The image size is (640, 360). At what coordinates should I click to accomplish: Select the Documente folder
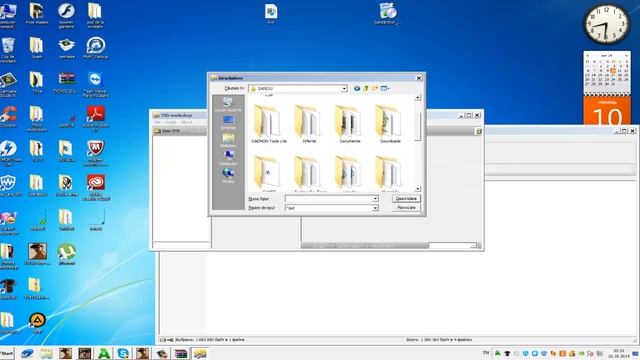pyautogui.click(x=350, y=124)
